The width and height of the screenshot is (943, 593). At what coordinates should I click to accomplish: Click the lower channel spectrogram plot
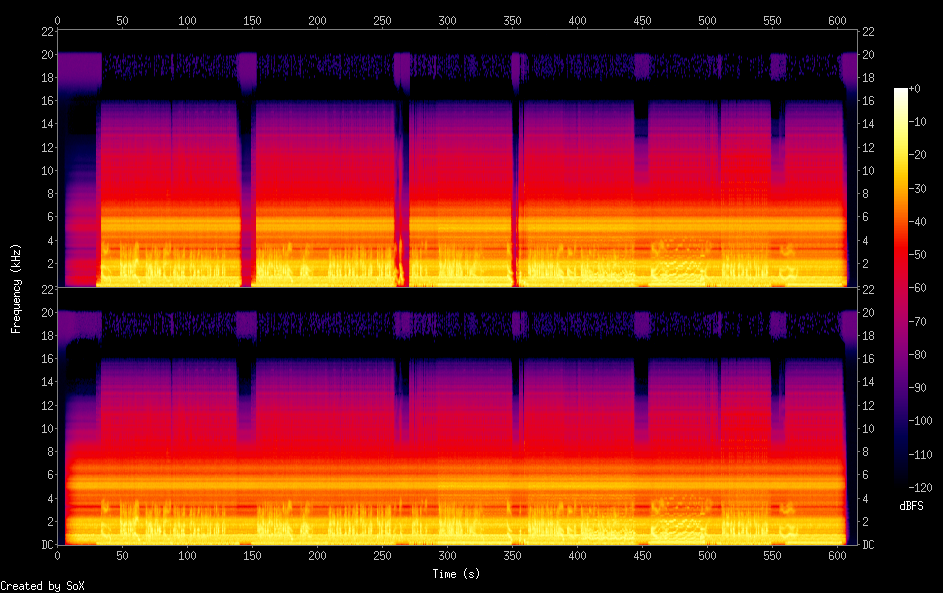[x=457, y=416]
